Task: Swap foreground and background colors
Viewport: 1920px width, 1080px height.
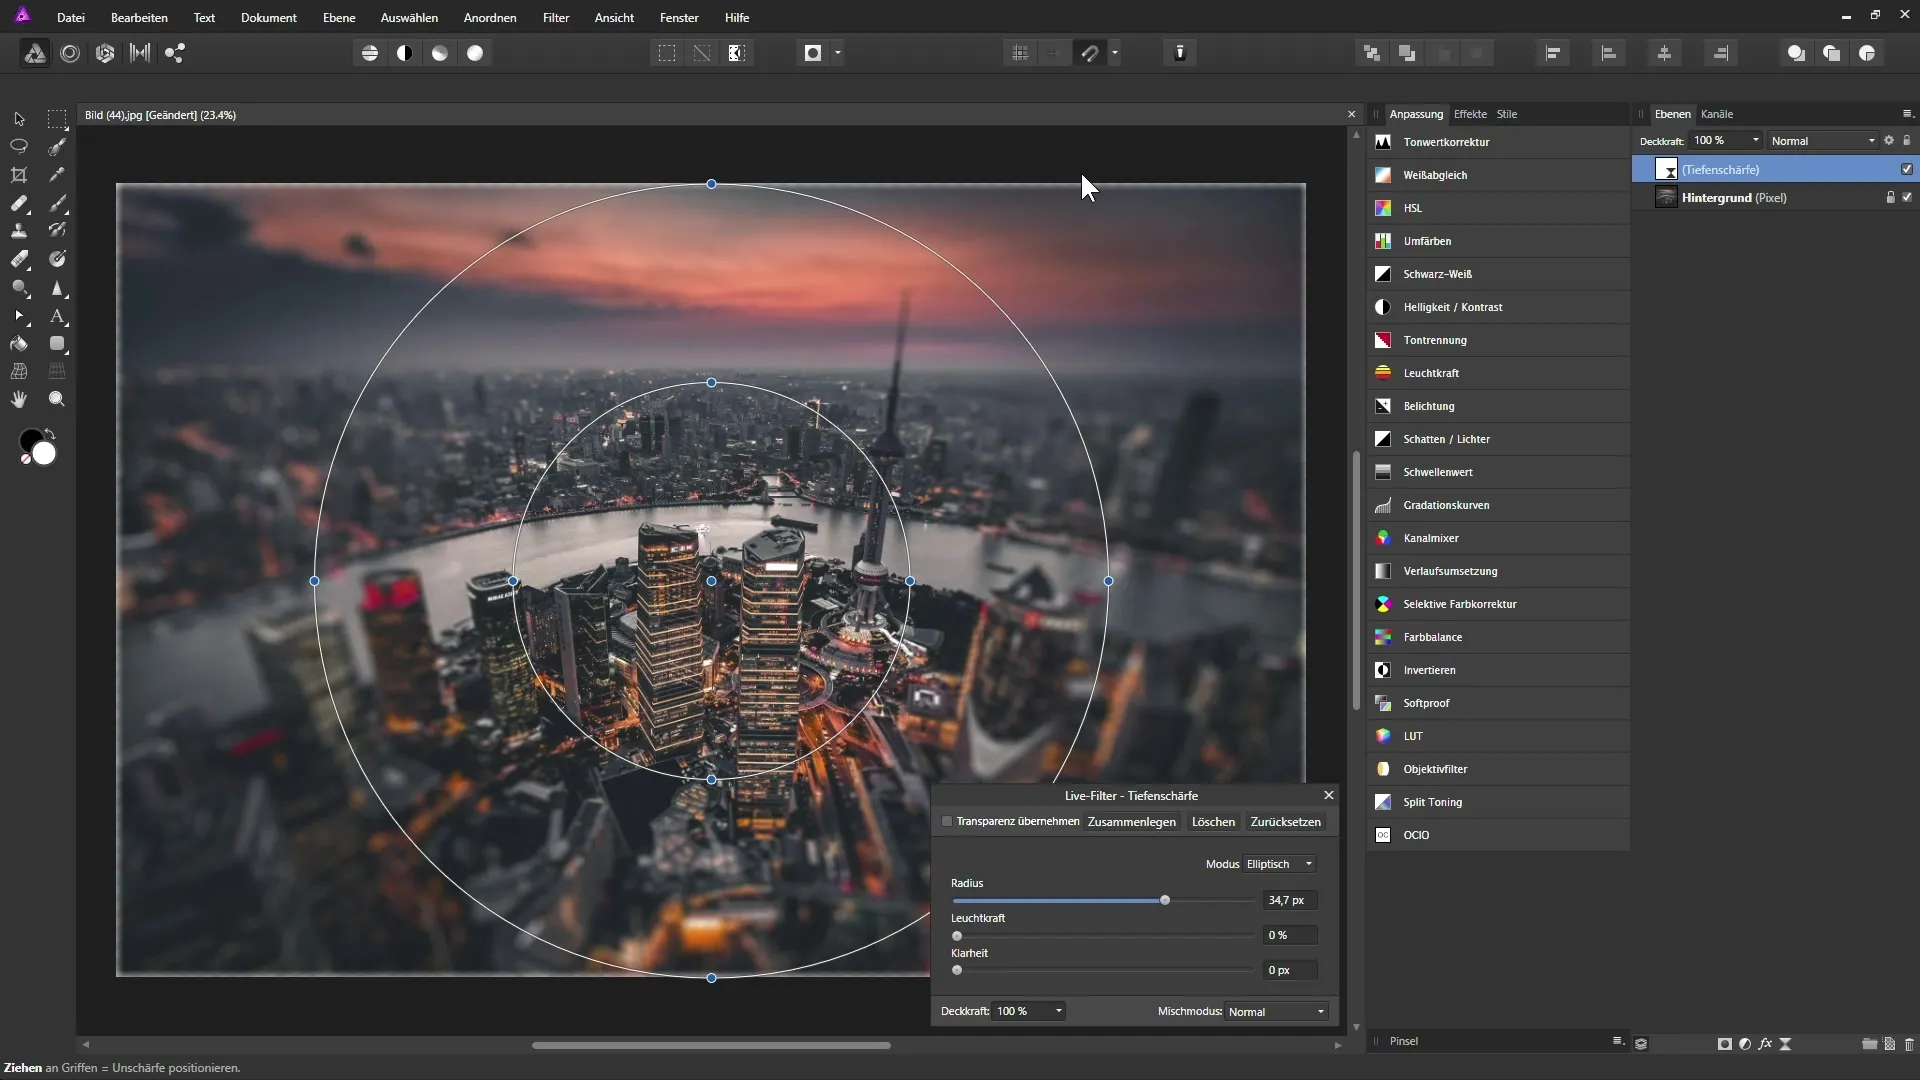Action: [49, 434]
